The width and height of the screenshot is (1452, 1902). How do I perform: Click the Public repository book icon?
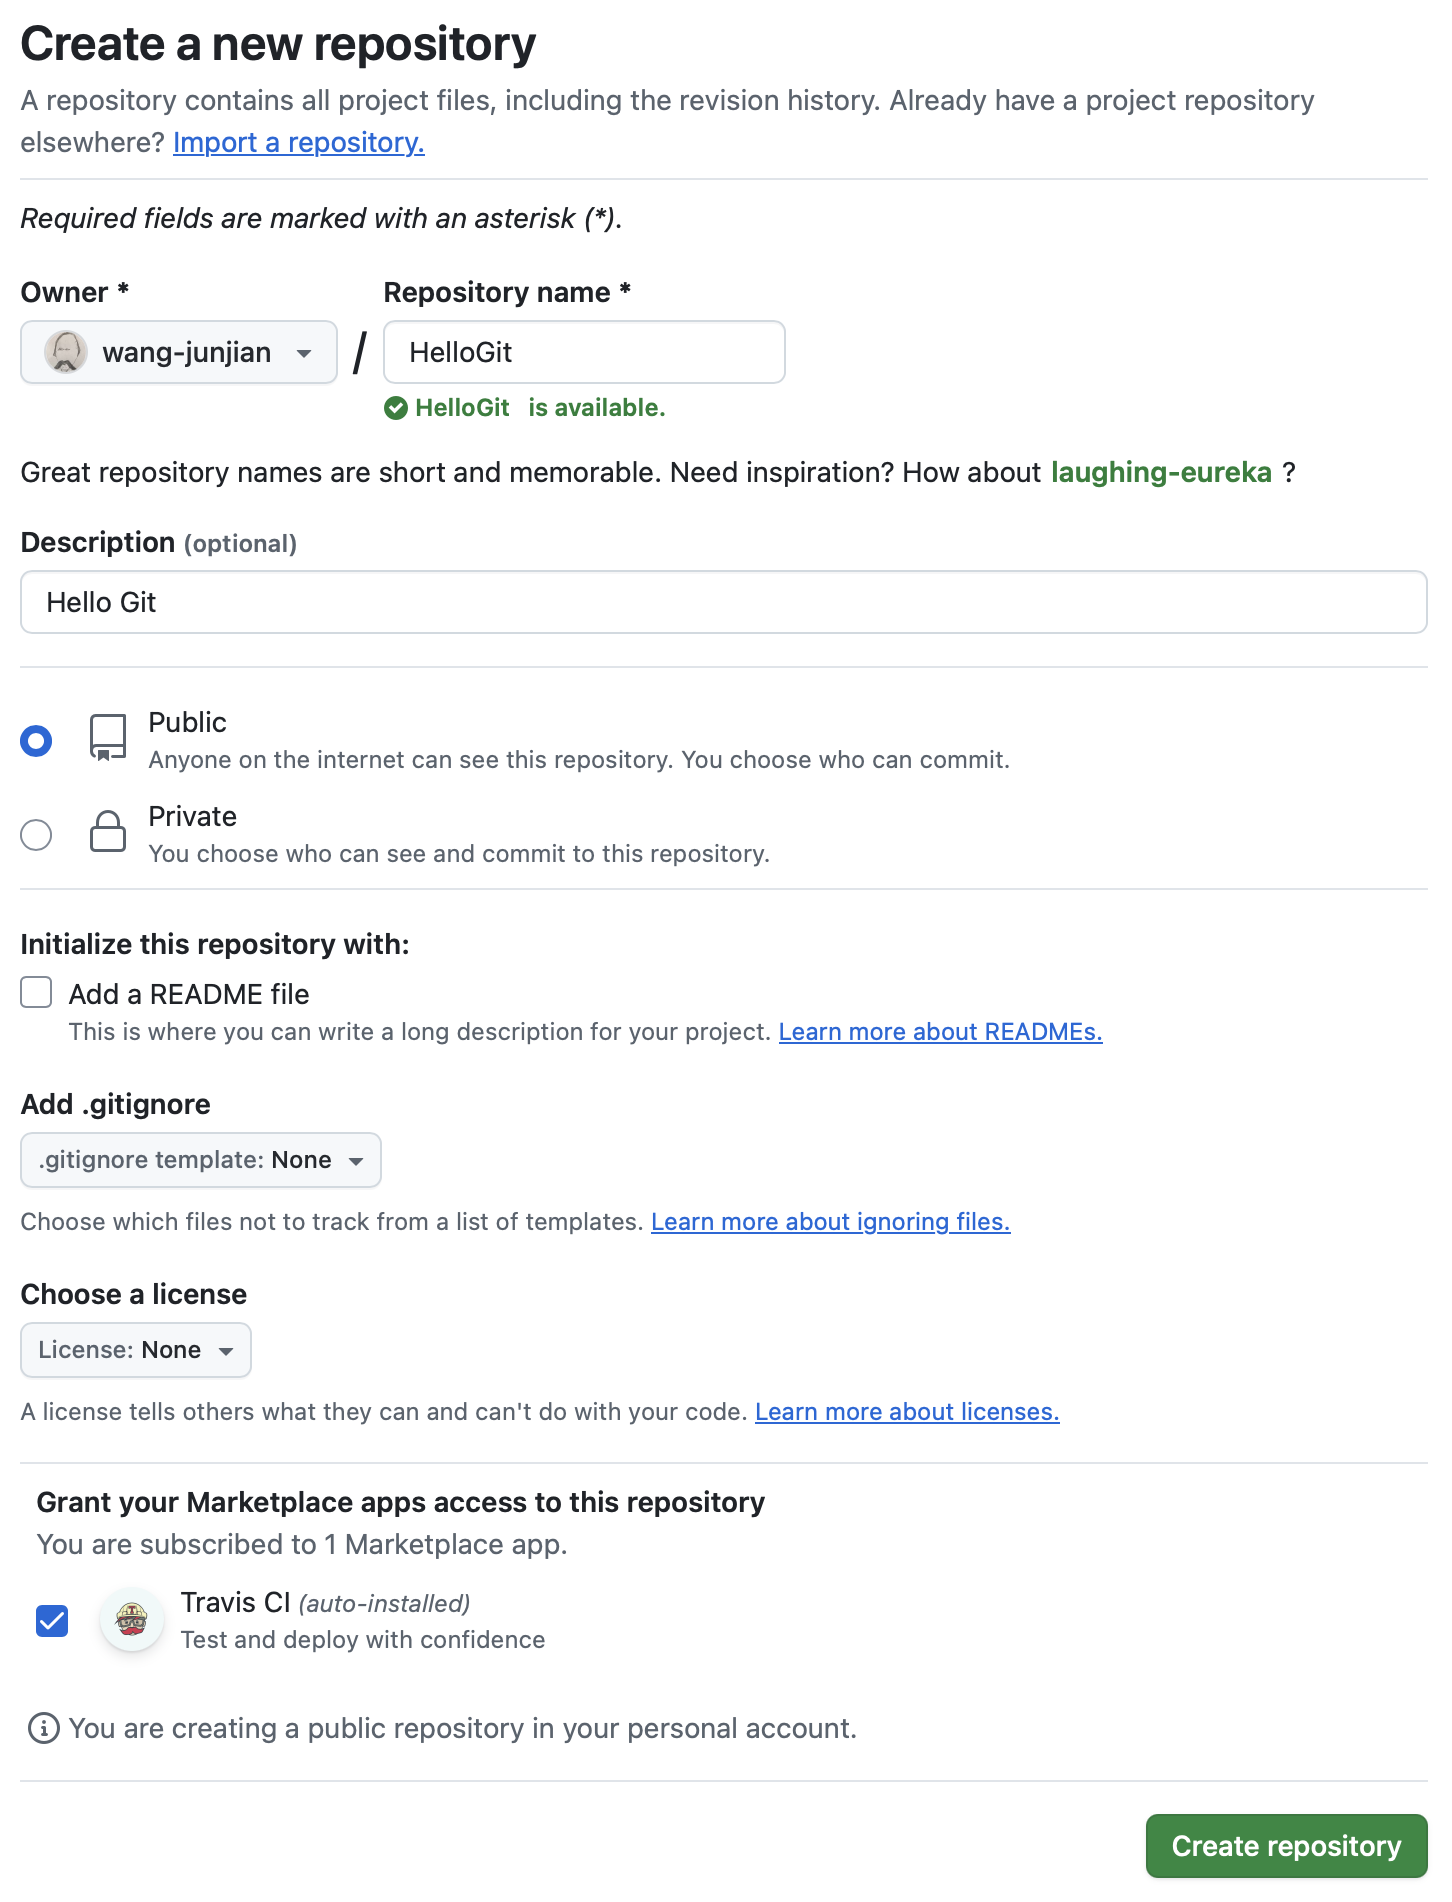click(108, 738)
